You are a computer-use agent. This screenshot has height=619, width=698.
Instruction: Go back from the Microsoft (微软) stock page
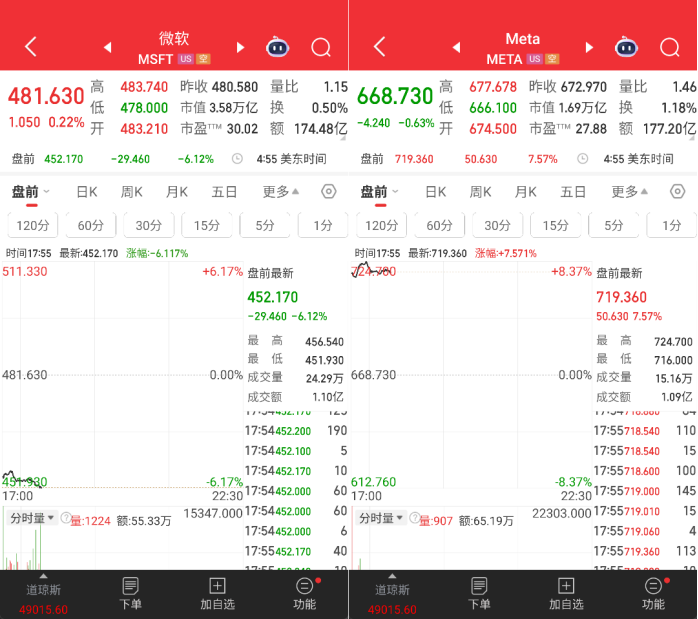coord(31,47)
